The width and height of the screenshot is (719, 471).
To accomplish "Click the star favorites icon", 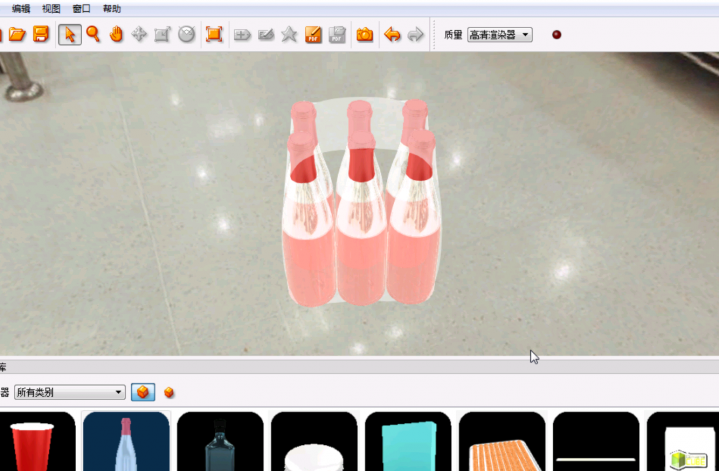I will (x=289, y=35).
